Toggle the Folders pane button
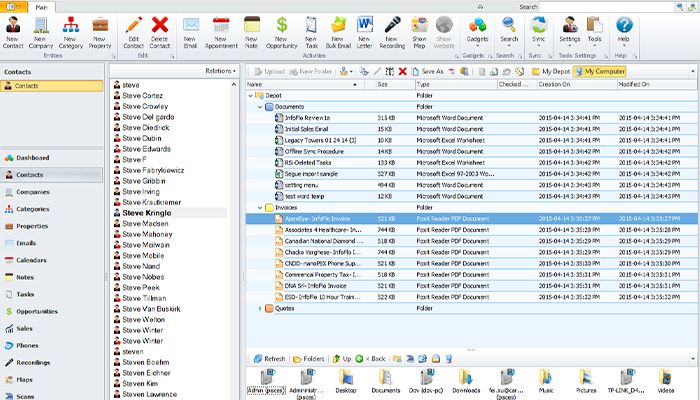 [309, 358]
